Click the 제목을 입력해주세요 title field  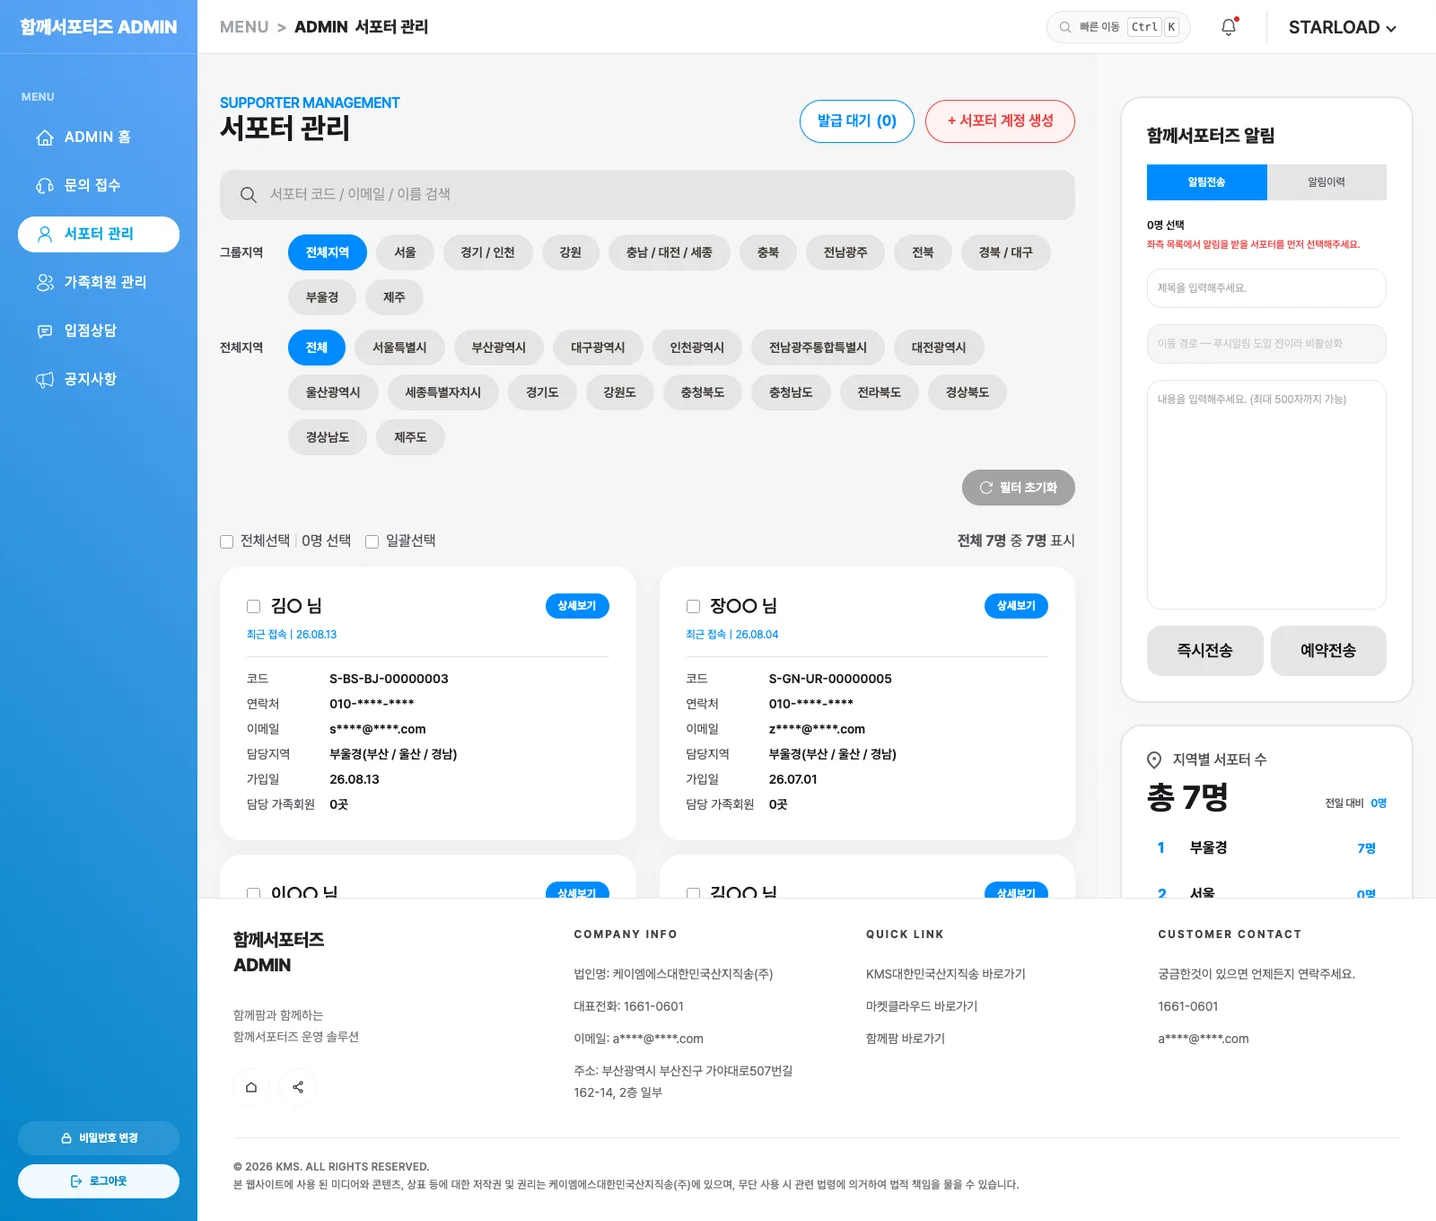point(1266,288)
